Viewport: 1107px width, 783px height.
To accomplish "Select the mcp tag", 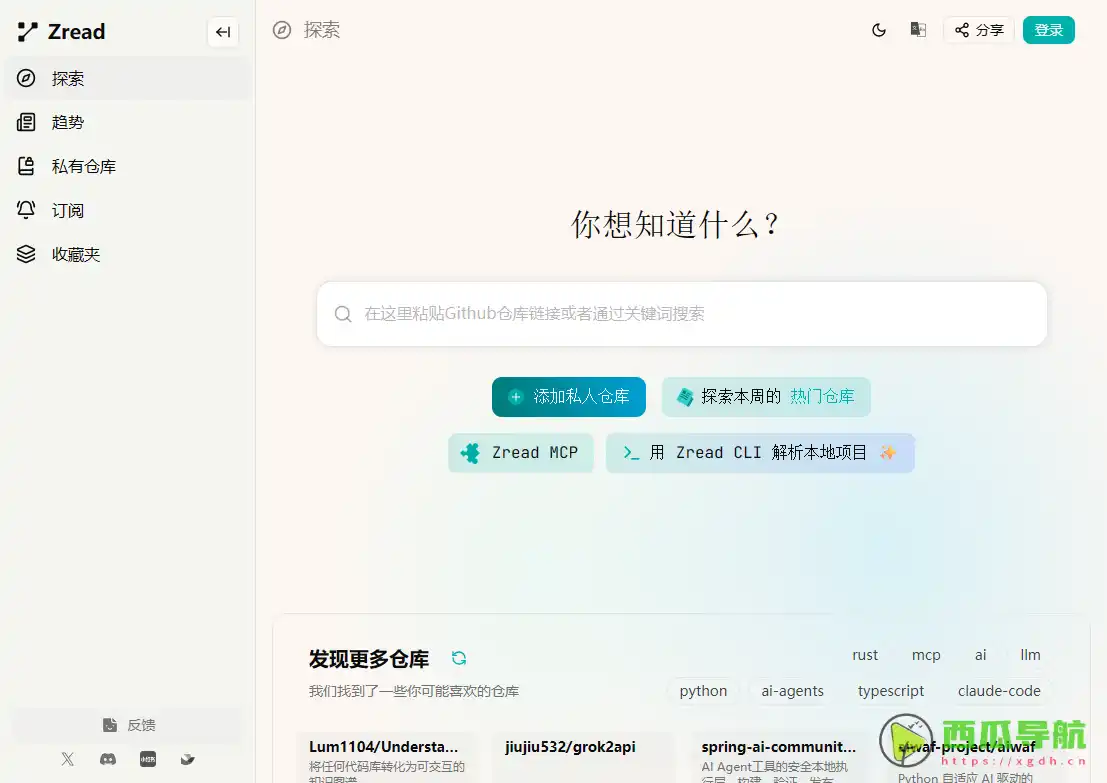I will coord(926,655).
